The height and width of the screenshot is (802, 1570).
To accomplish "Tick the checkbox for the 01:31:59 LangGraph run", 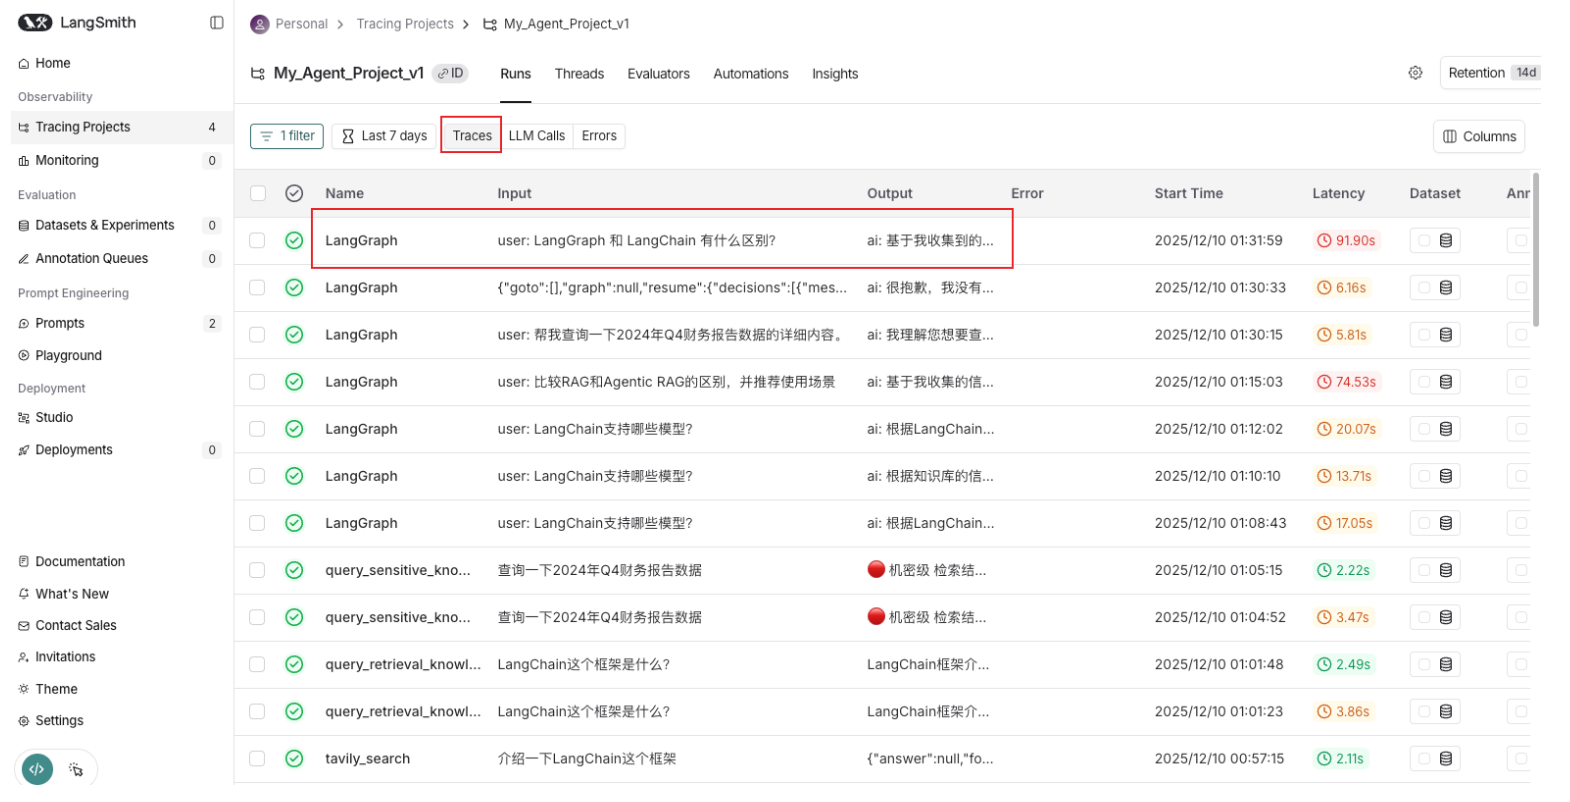I will tap(258, 241).
